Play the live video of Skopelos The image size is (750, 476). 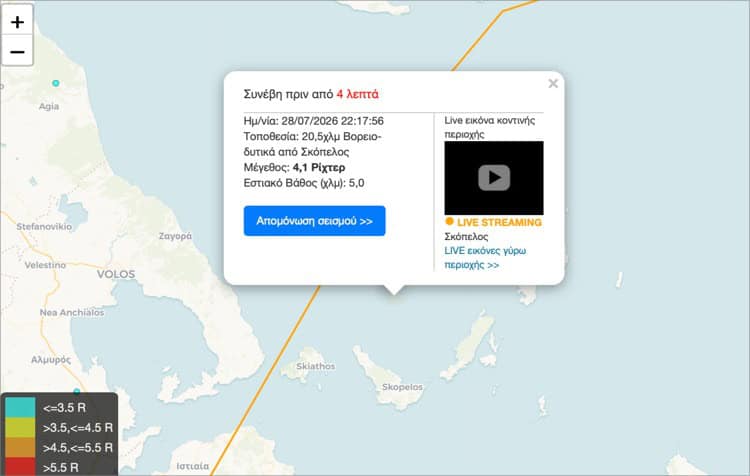494,177
